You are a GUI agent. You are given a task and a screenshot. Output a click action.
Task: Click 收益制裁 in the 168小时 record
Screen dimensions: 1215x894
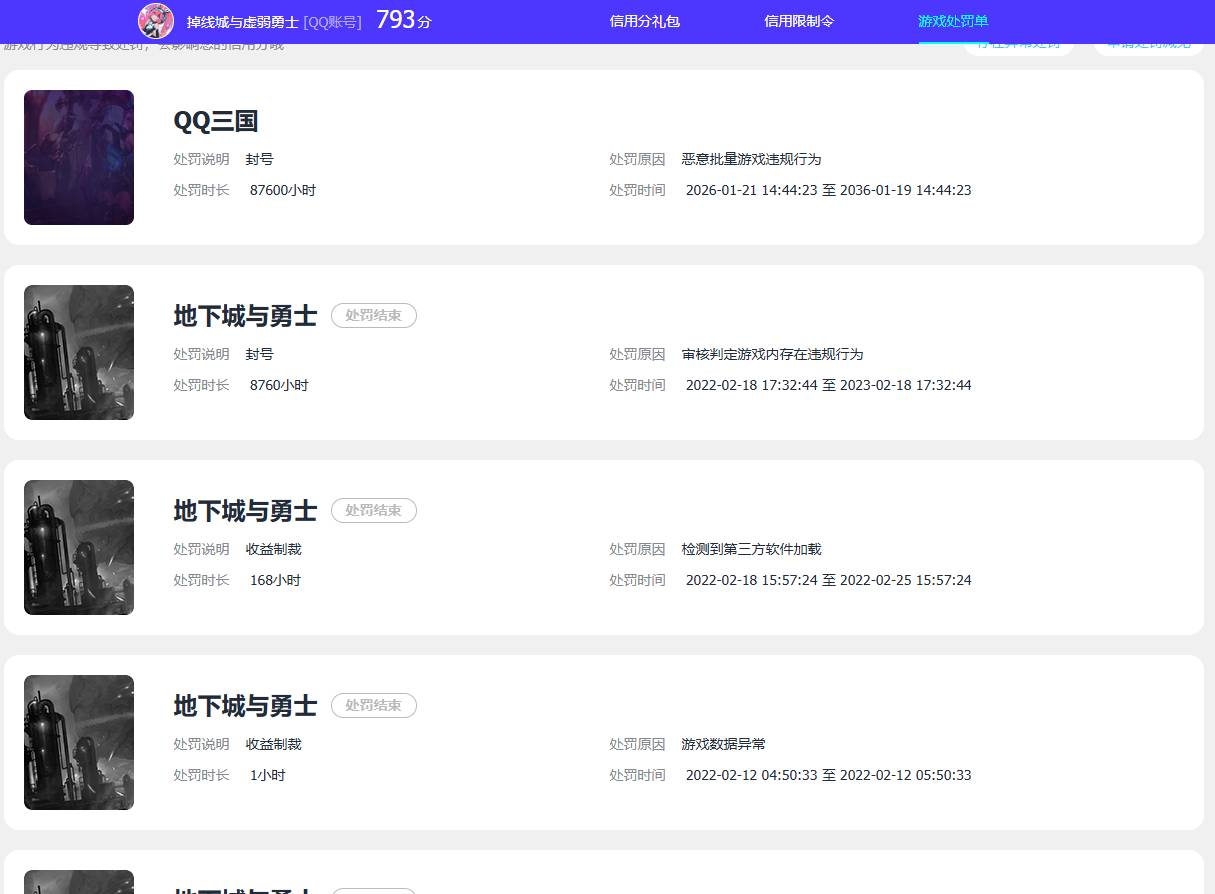[x=273, y=549]
